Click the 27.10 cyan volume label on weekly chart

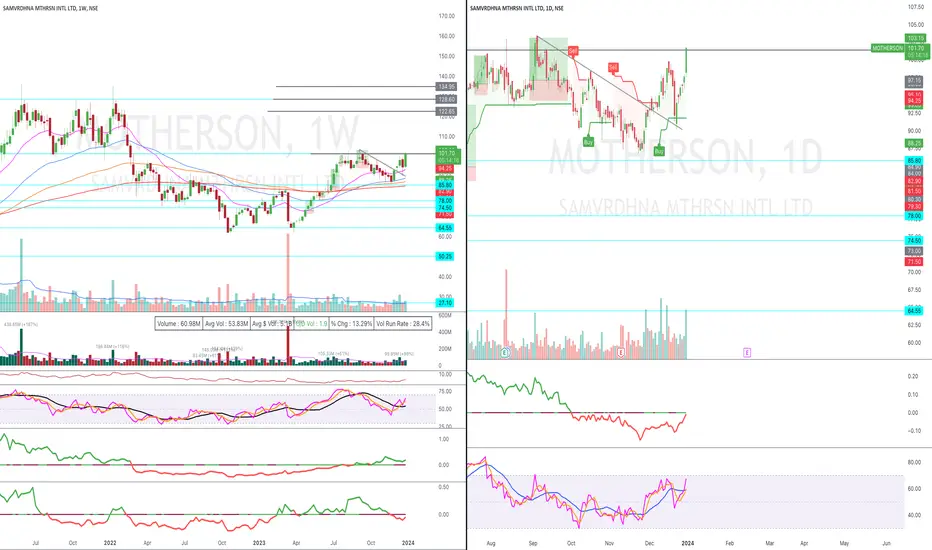coord(445,303)
